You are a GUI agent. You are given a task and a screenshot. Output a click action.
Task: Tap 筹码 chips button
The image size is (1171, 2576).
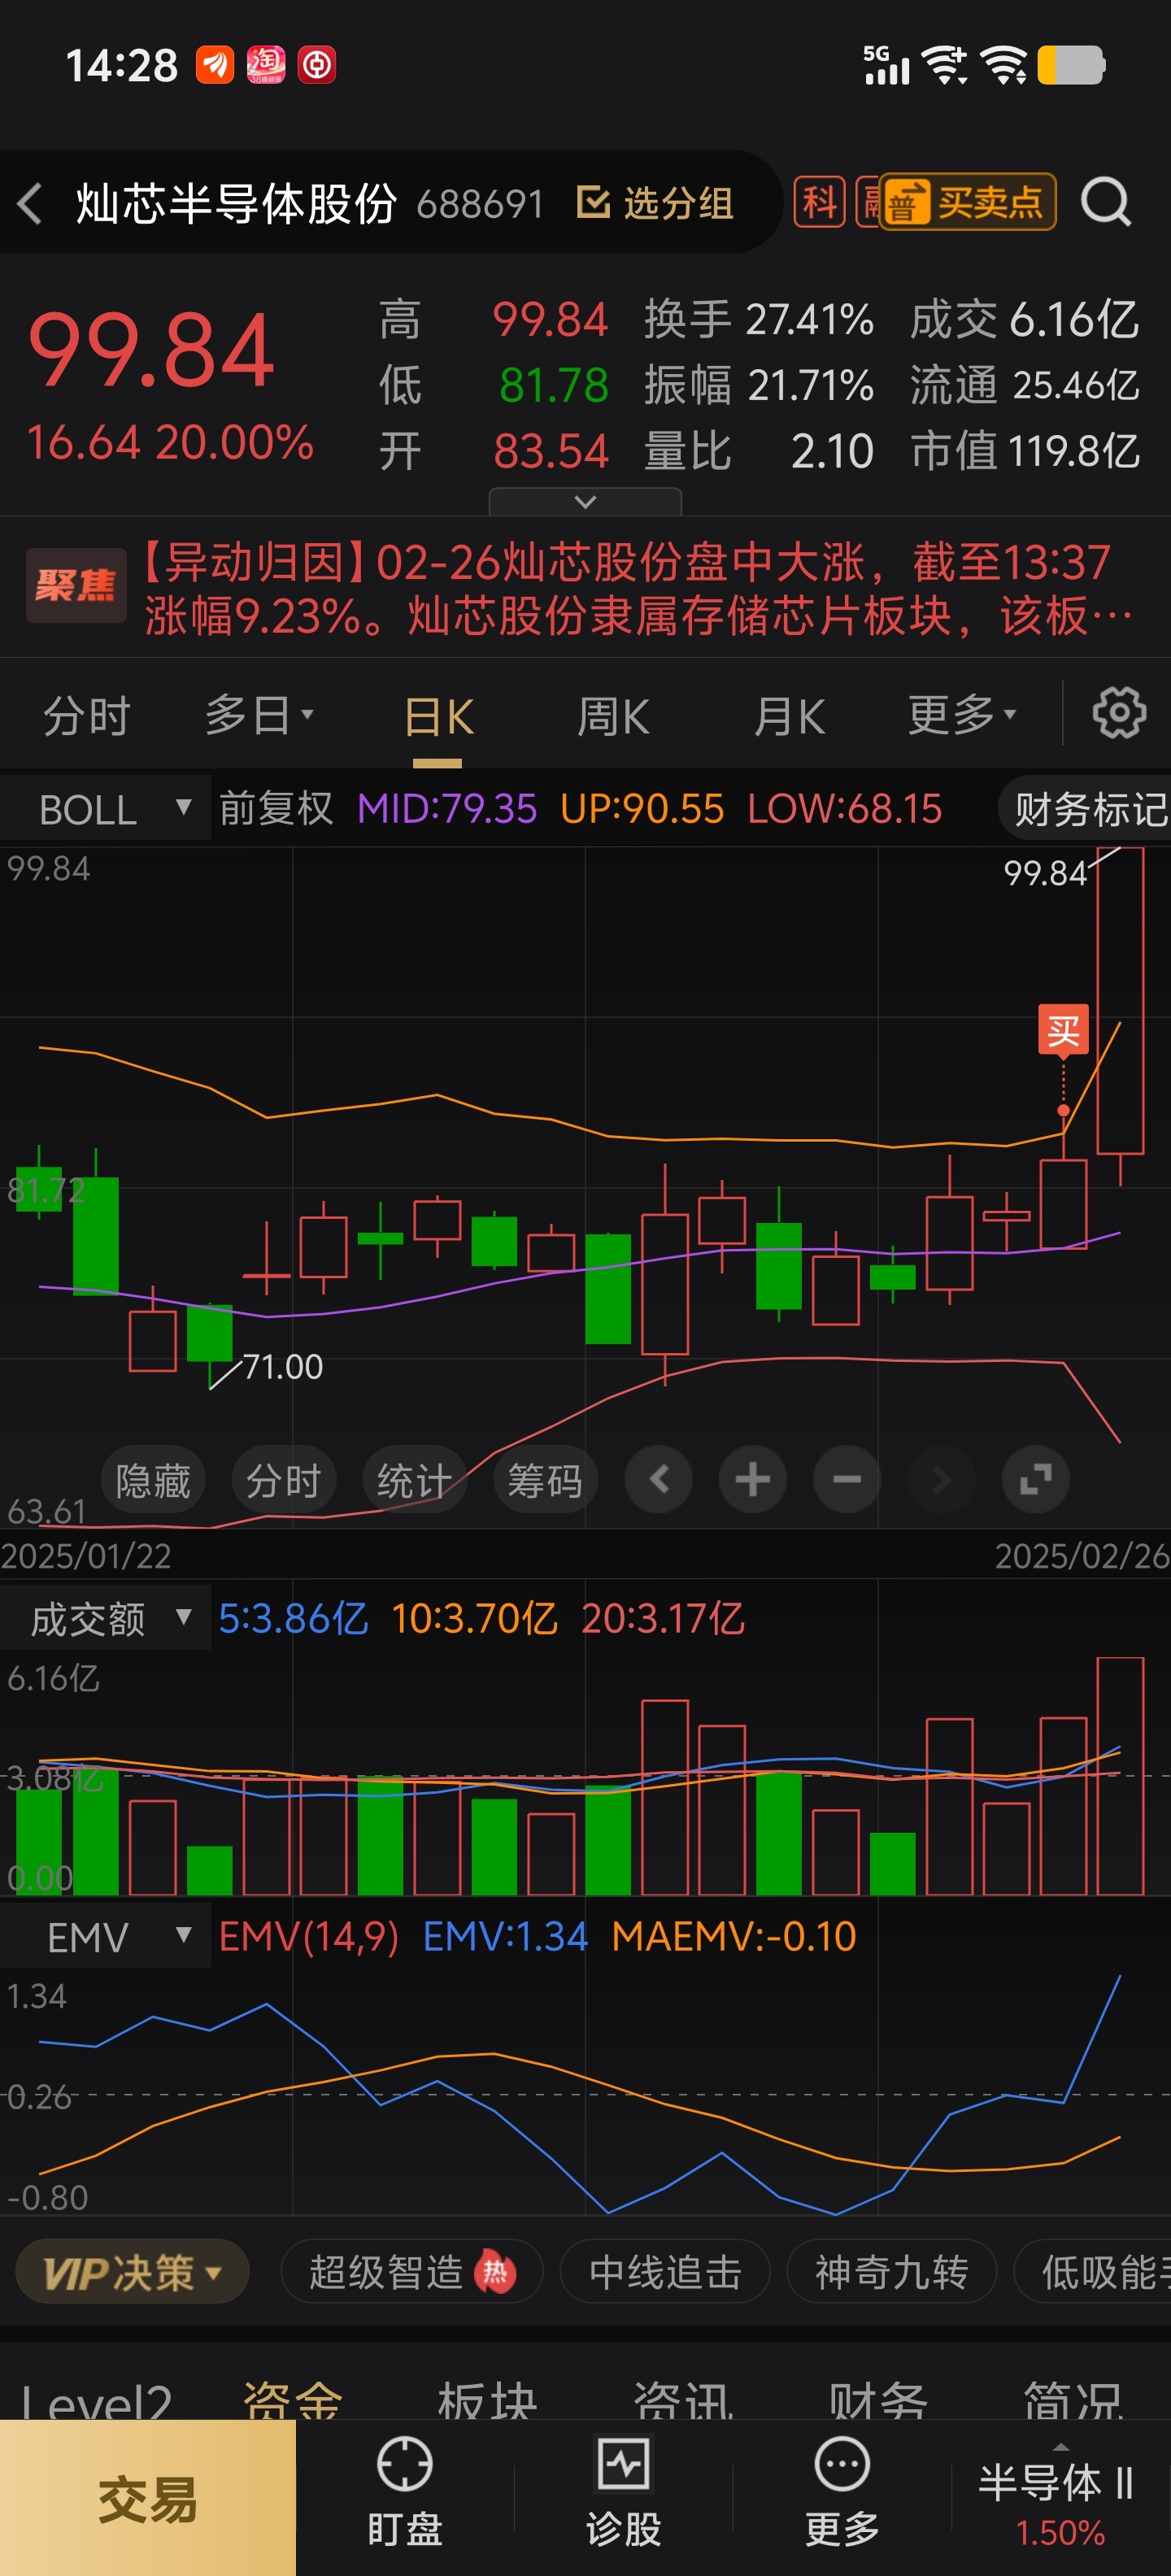(x=545, y=1479)
